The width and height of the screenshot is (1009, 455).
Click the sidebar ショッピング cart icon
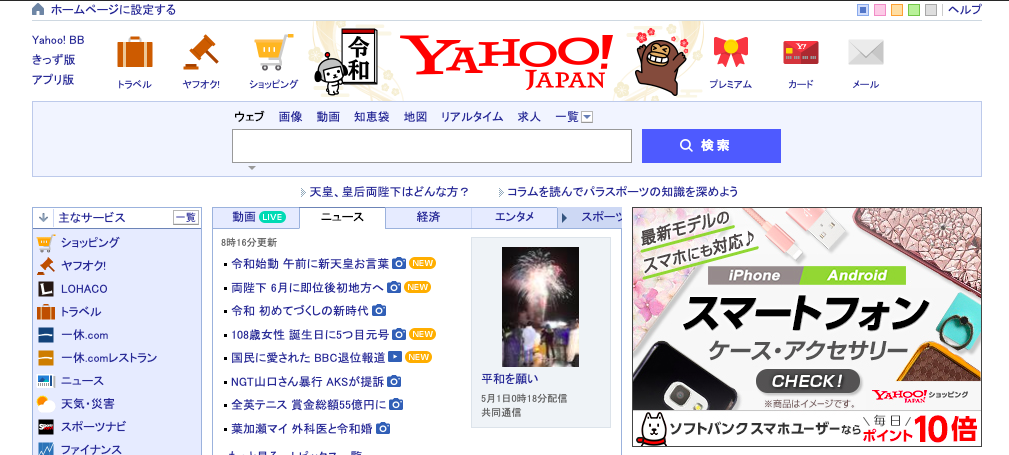46,243
